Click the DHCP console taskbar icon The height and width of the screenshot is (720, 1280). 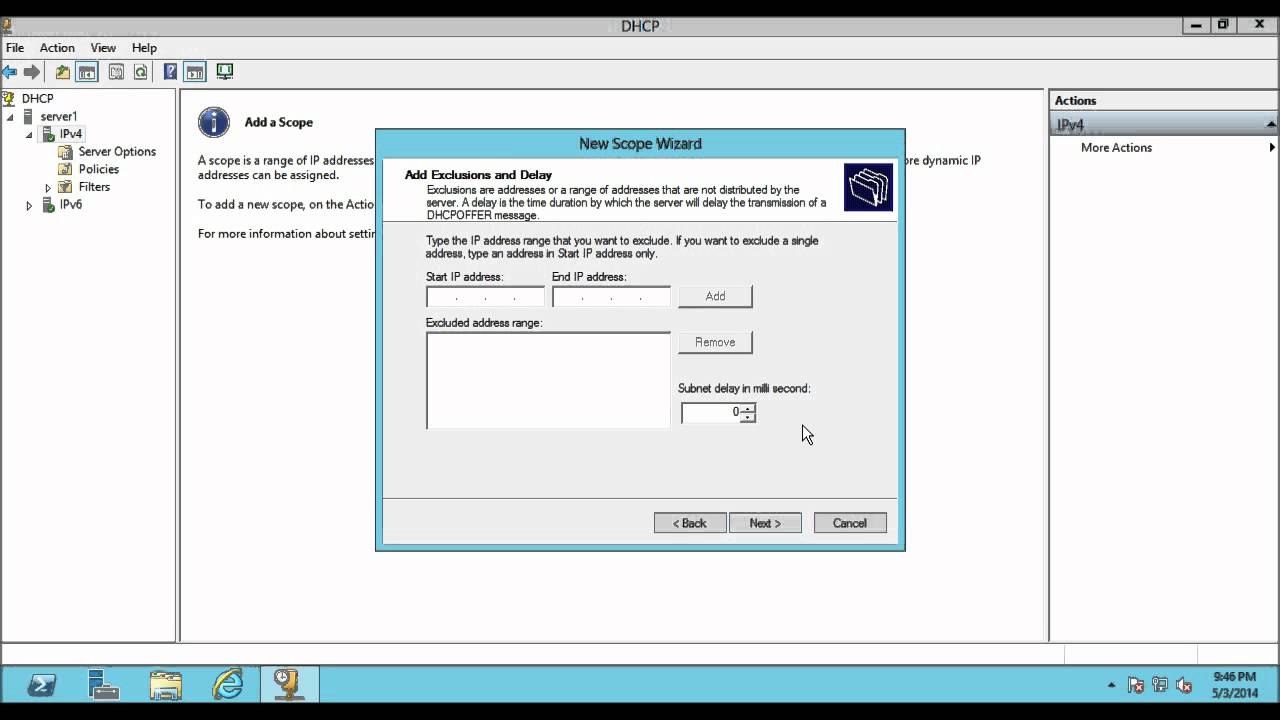[x=289, y=684]
